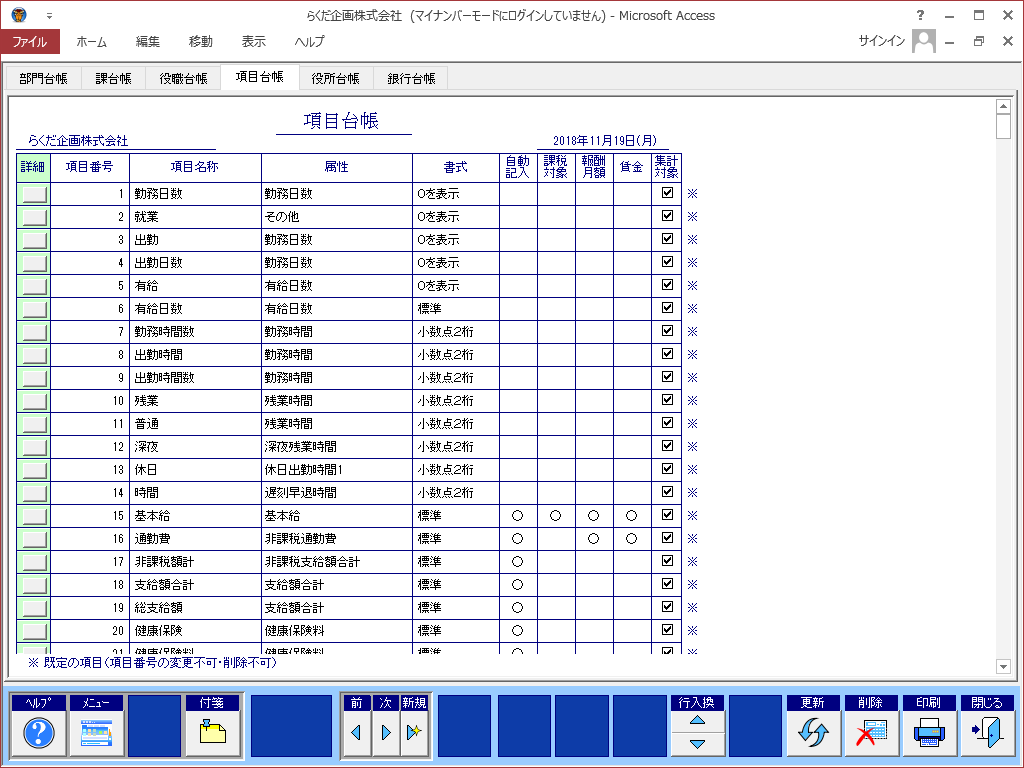1024x768 pixels.
Task: Switch to the 課台帳 tab
Action: [x=114, y=78]
